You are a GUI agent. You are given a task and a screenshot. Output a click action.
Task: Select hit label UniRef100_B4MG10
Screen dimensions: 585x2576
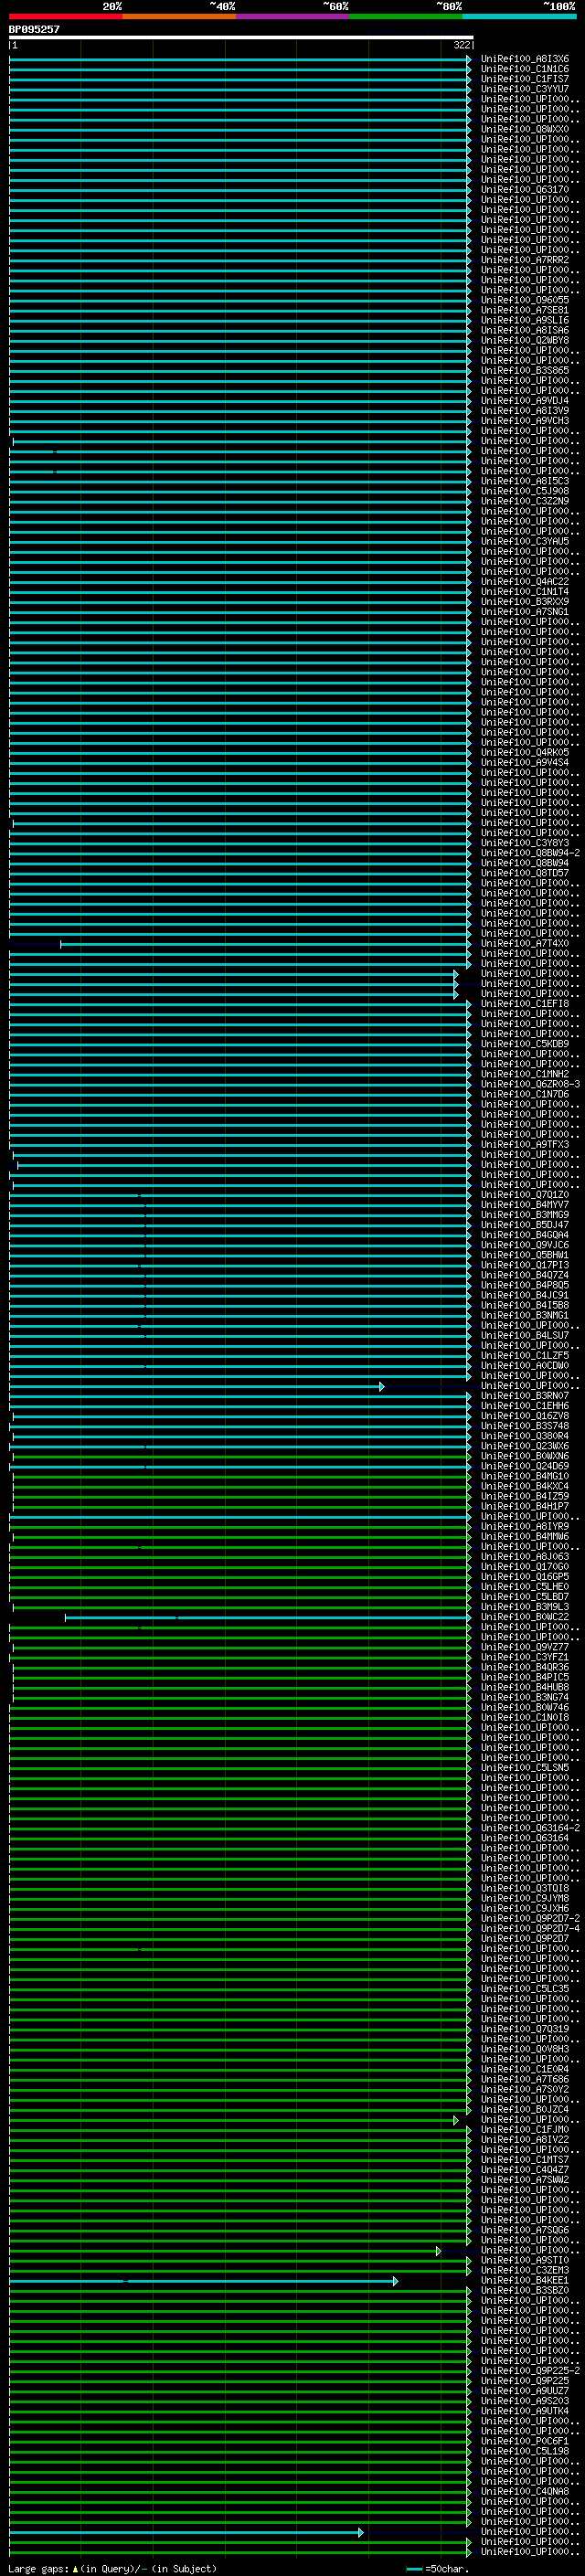click(525, 1476)
